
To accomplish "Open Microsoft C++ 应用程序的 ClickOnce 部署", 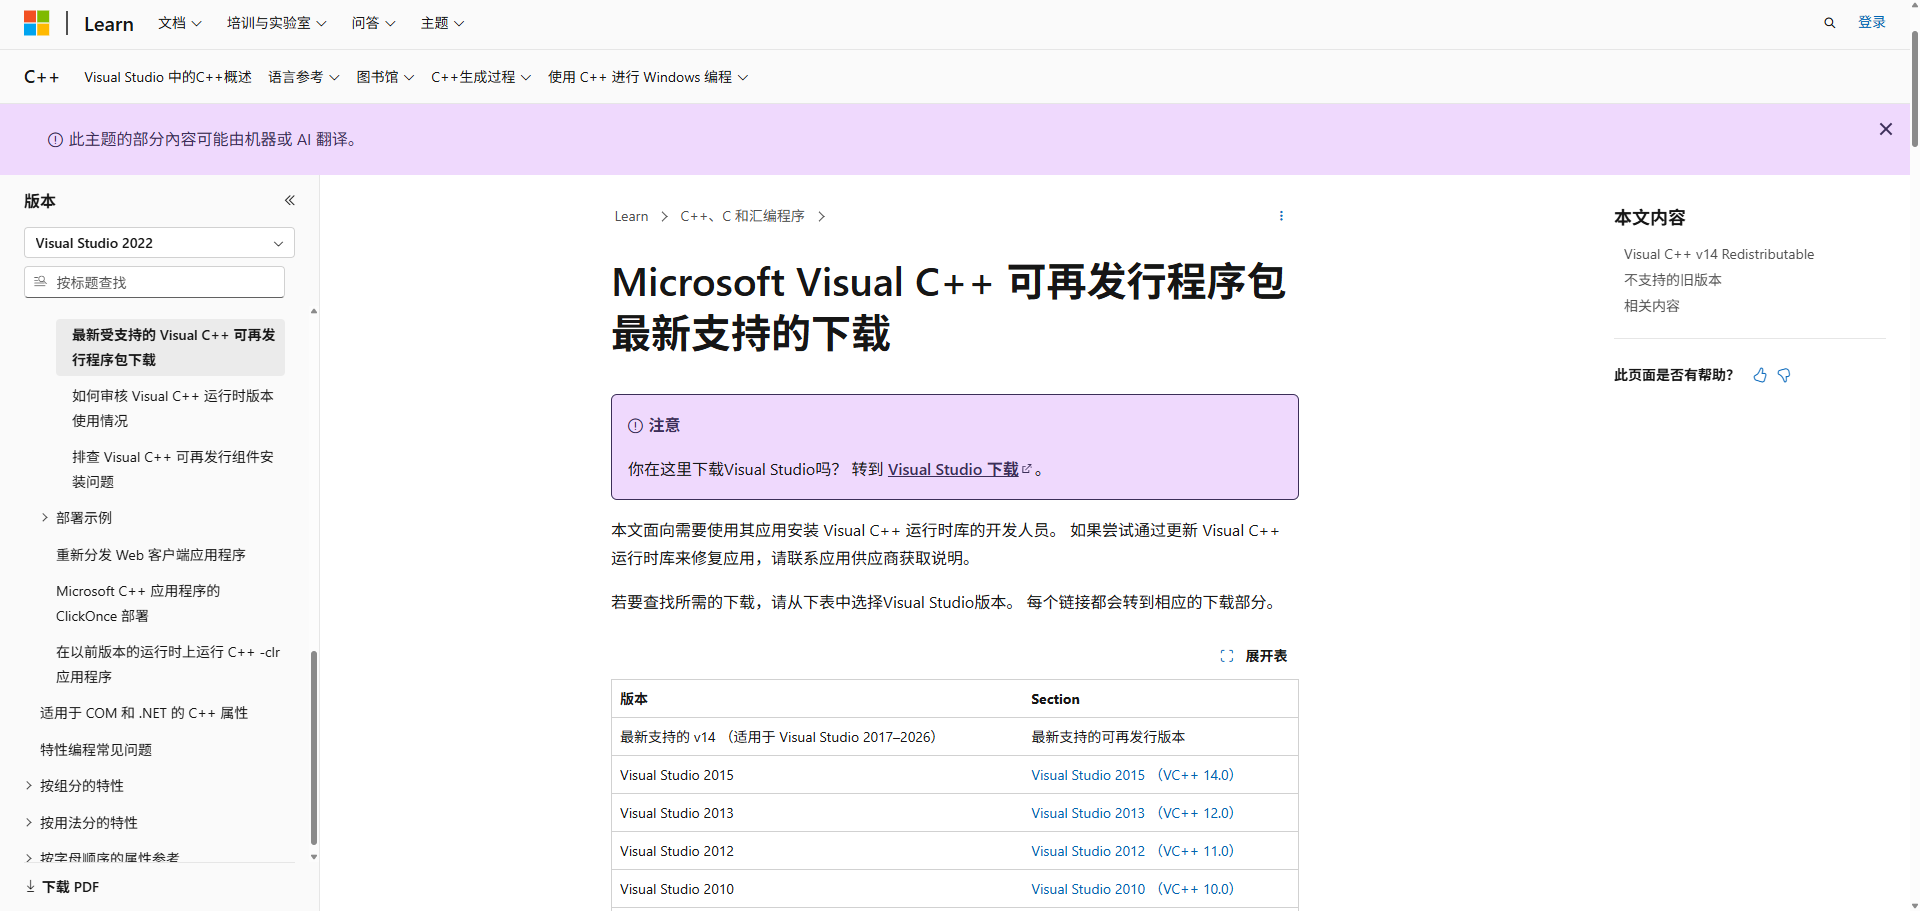I will point(138,603).
